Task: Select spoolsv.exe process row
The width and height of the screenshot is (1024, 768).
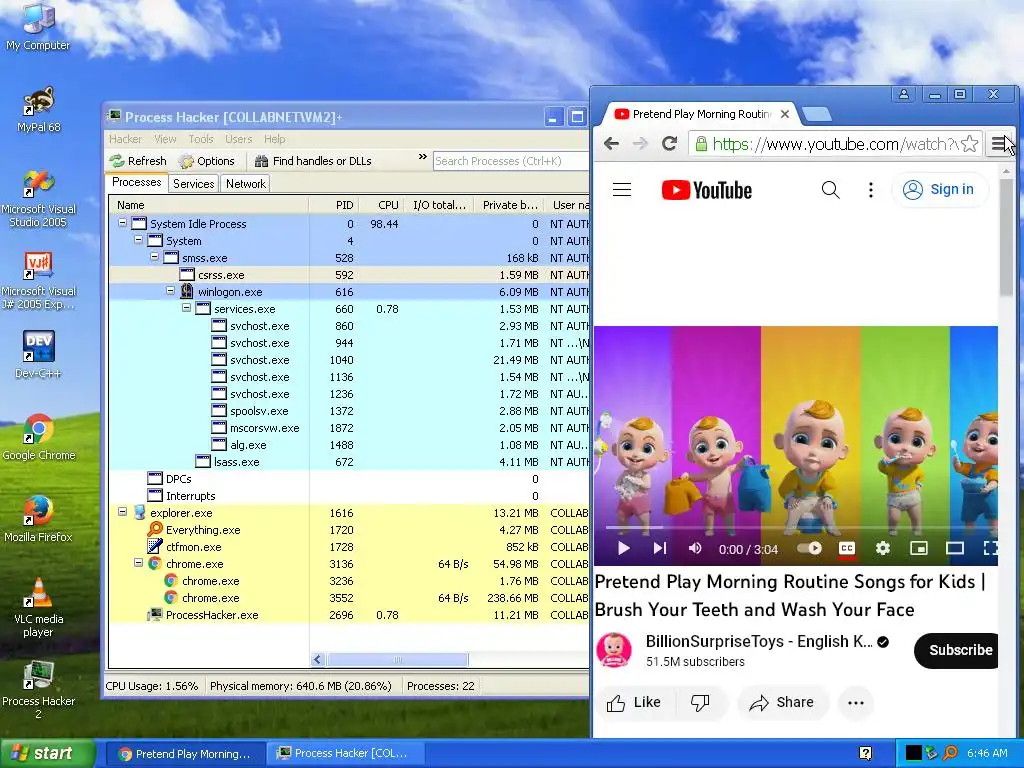Action: coord(349,411)
